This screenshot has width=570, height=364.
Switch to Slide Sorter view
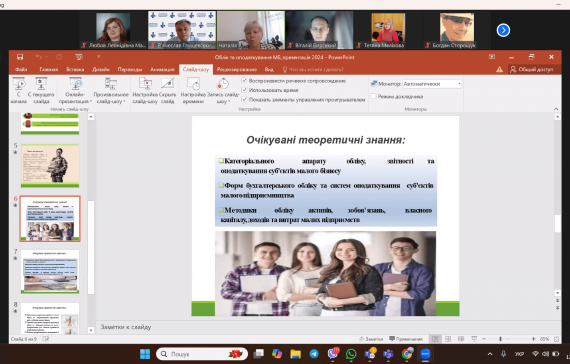(x=448, y=339)
